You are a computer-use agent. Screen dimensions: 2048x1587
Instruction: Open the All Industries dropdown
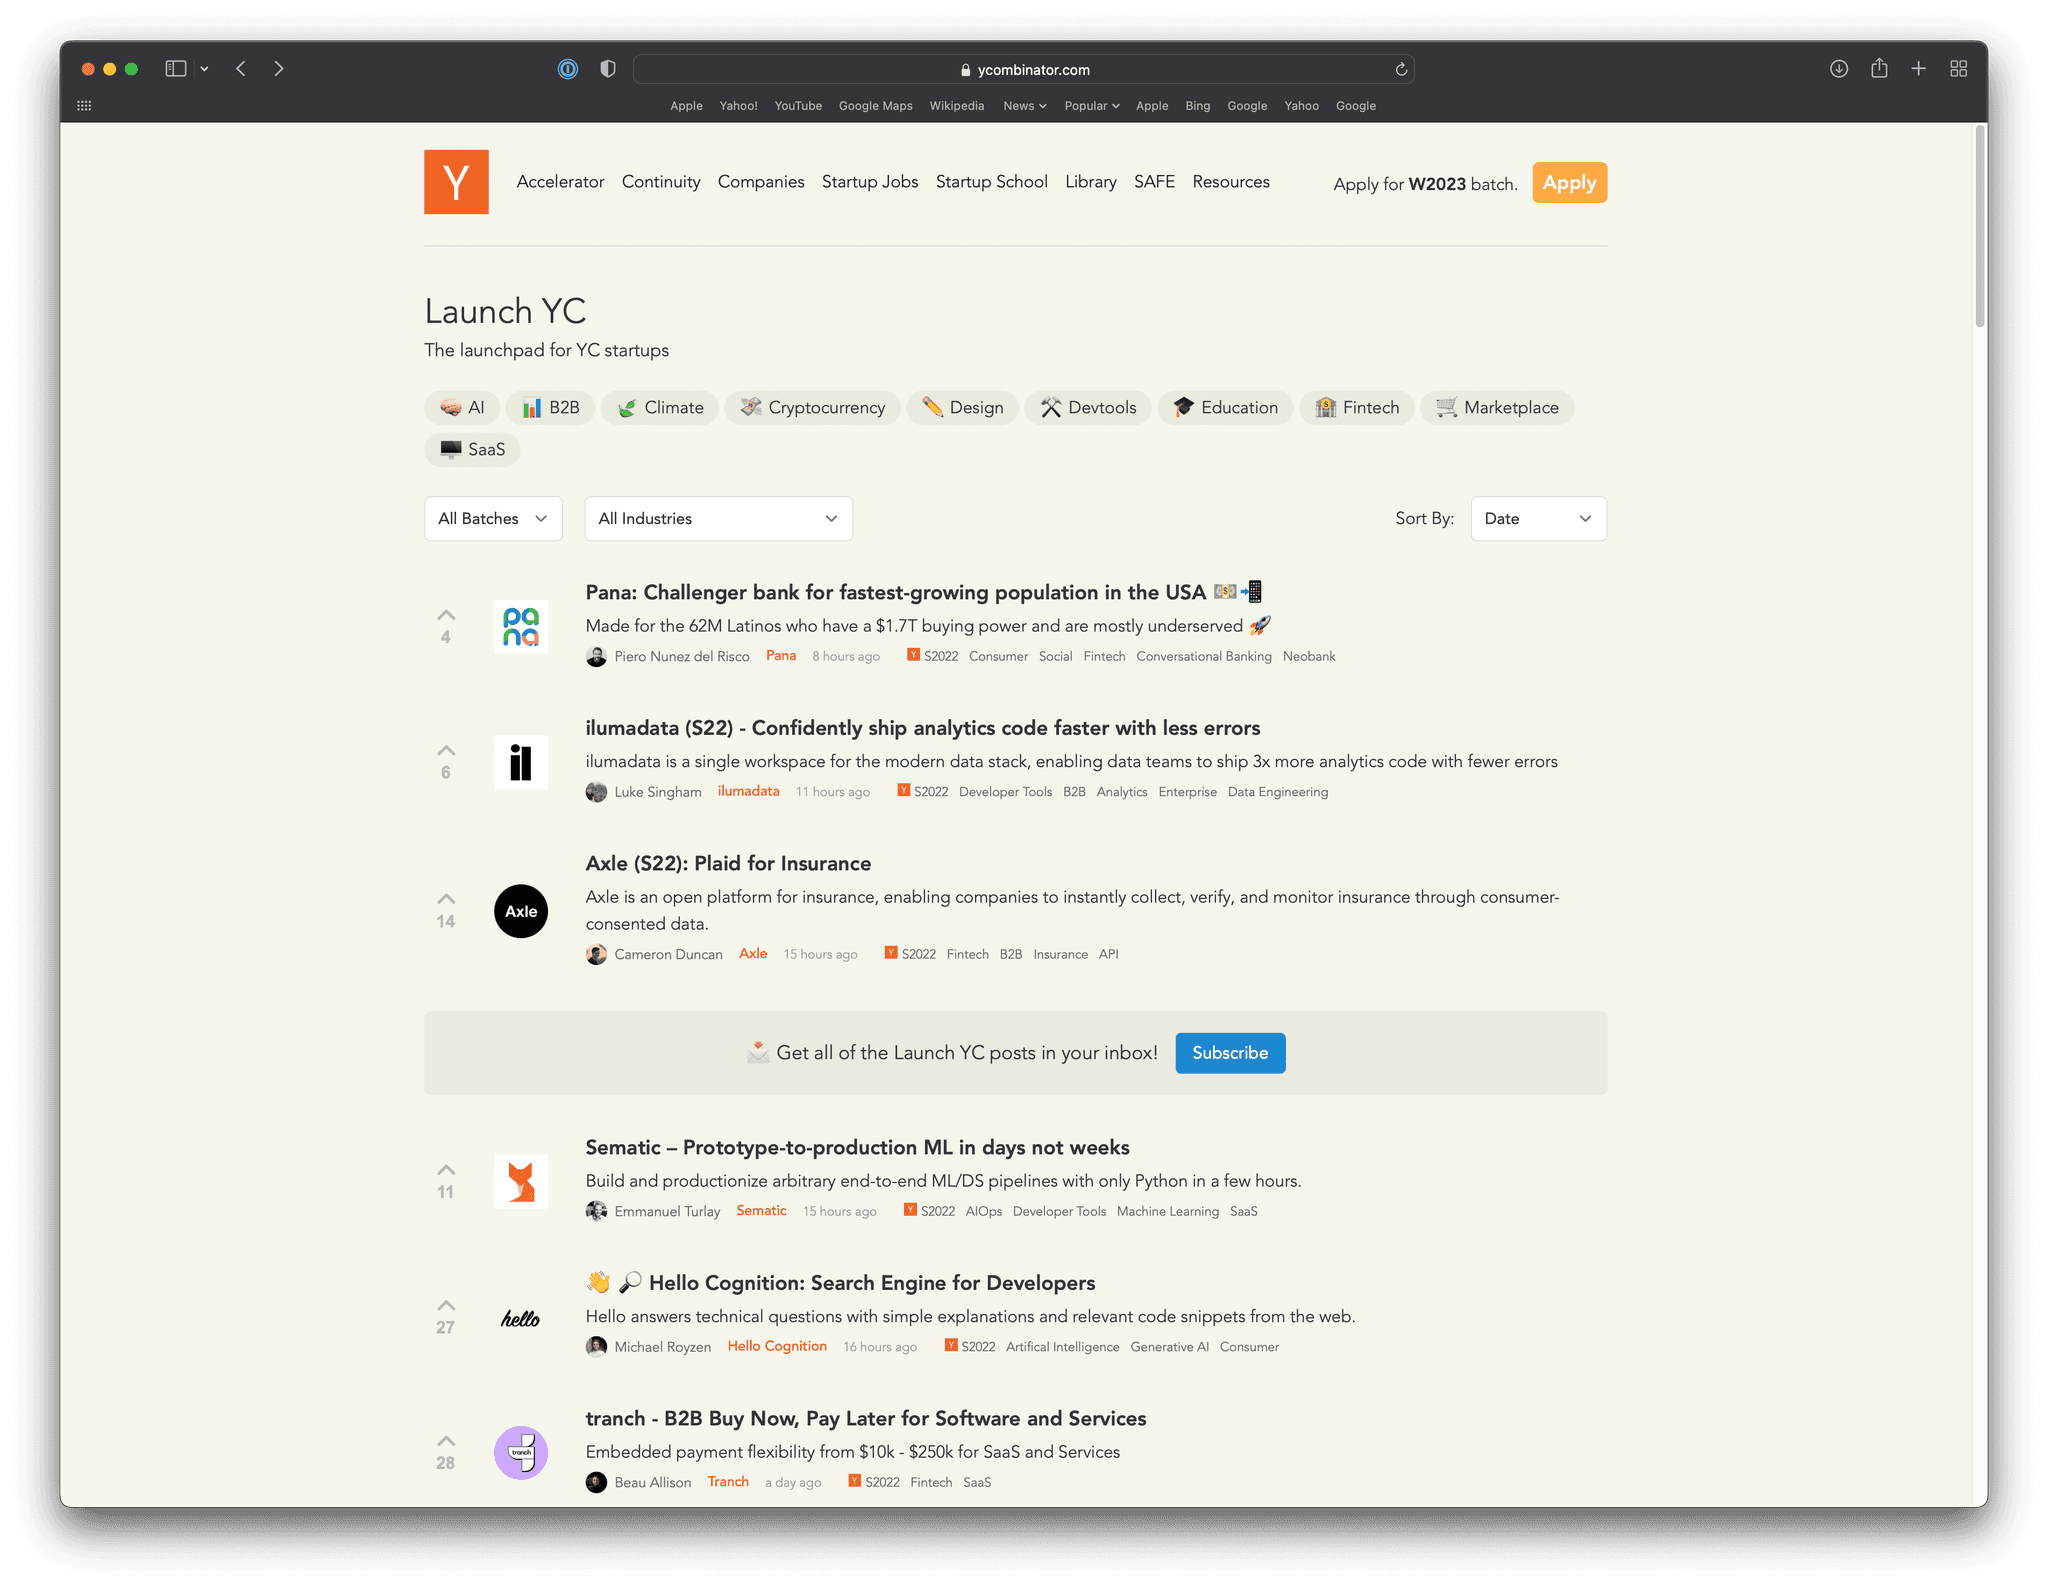[x=718, y=518]
